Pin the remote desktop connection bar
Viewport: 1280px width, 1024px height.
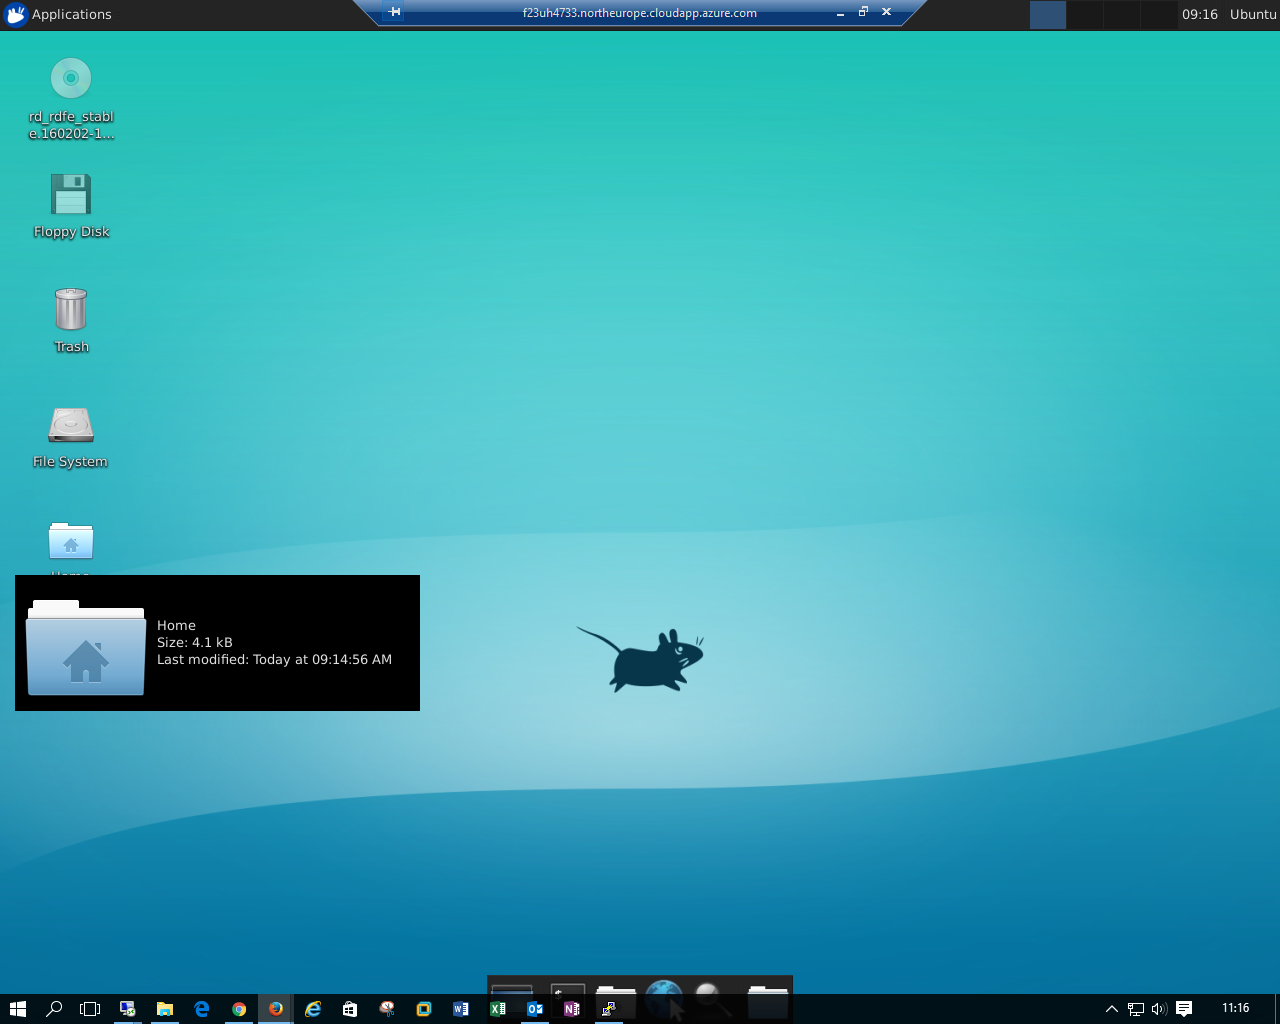tap(395, 12)
